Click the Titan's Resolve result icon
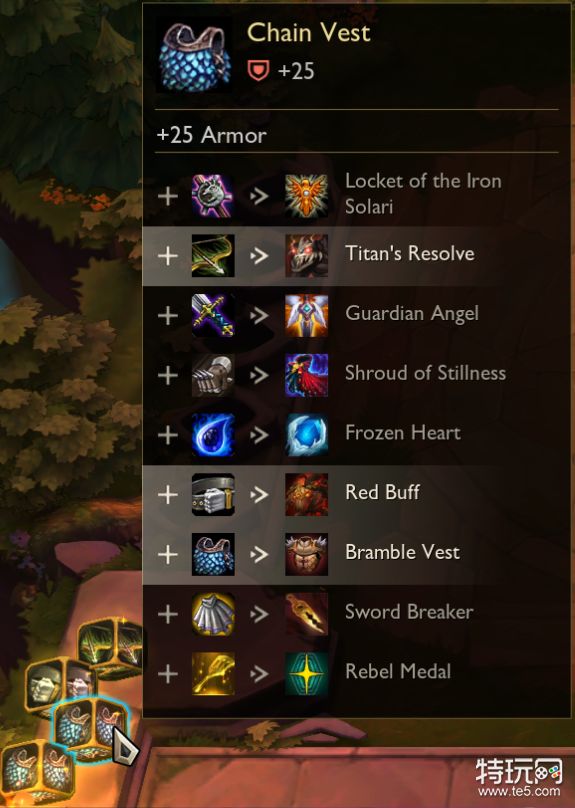Screen dimensions: 575x808 click(x=307, y=256)
